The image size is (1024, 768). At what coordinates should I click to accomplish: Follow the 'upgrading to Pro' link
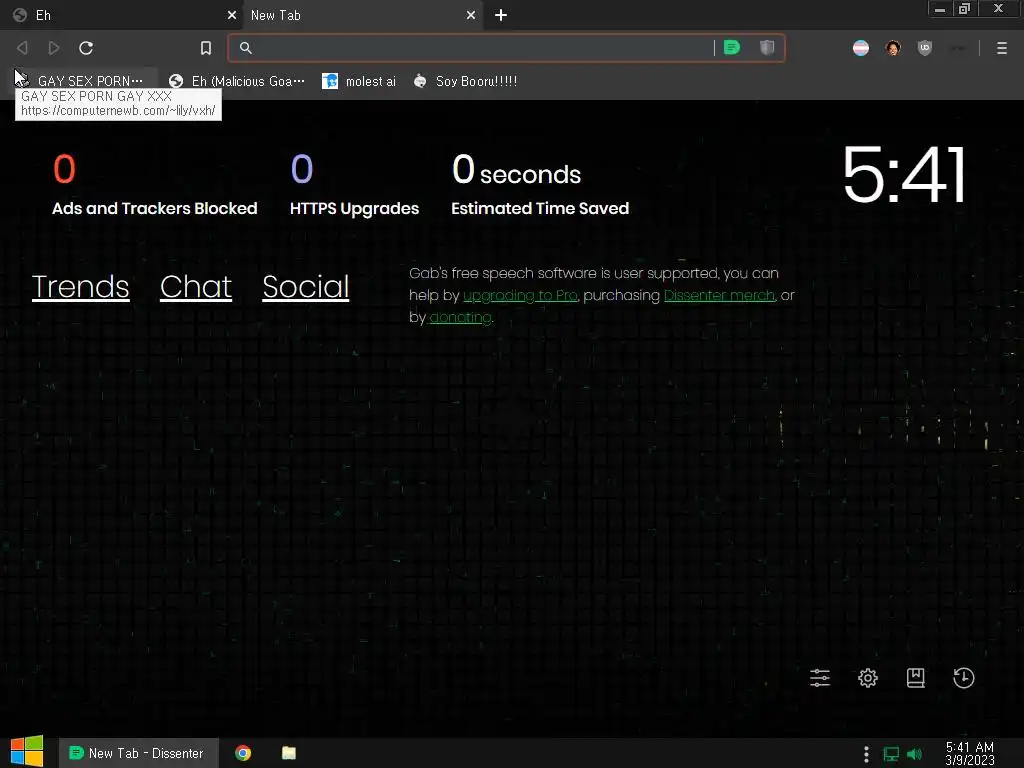pyautogui.click(x=520, y=295)
